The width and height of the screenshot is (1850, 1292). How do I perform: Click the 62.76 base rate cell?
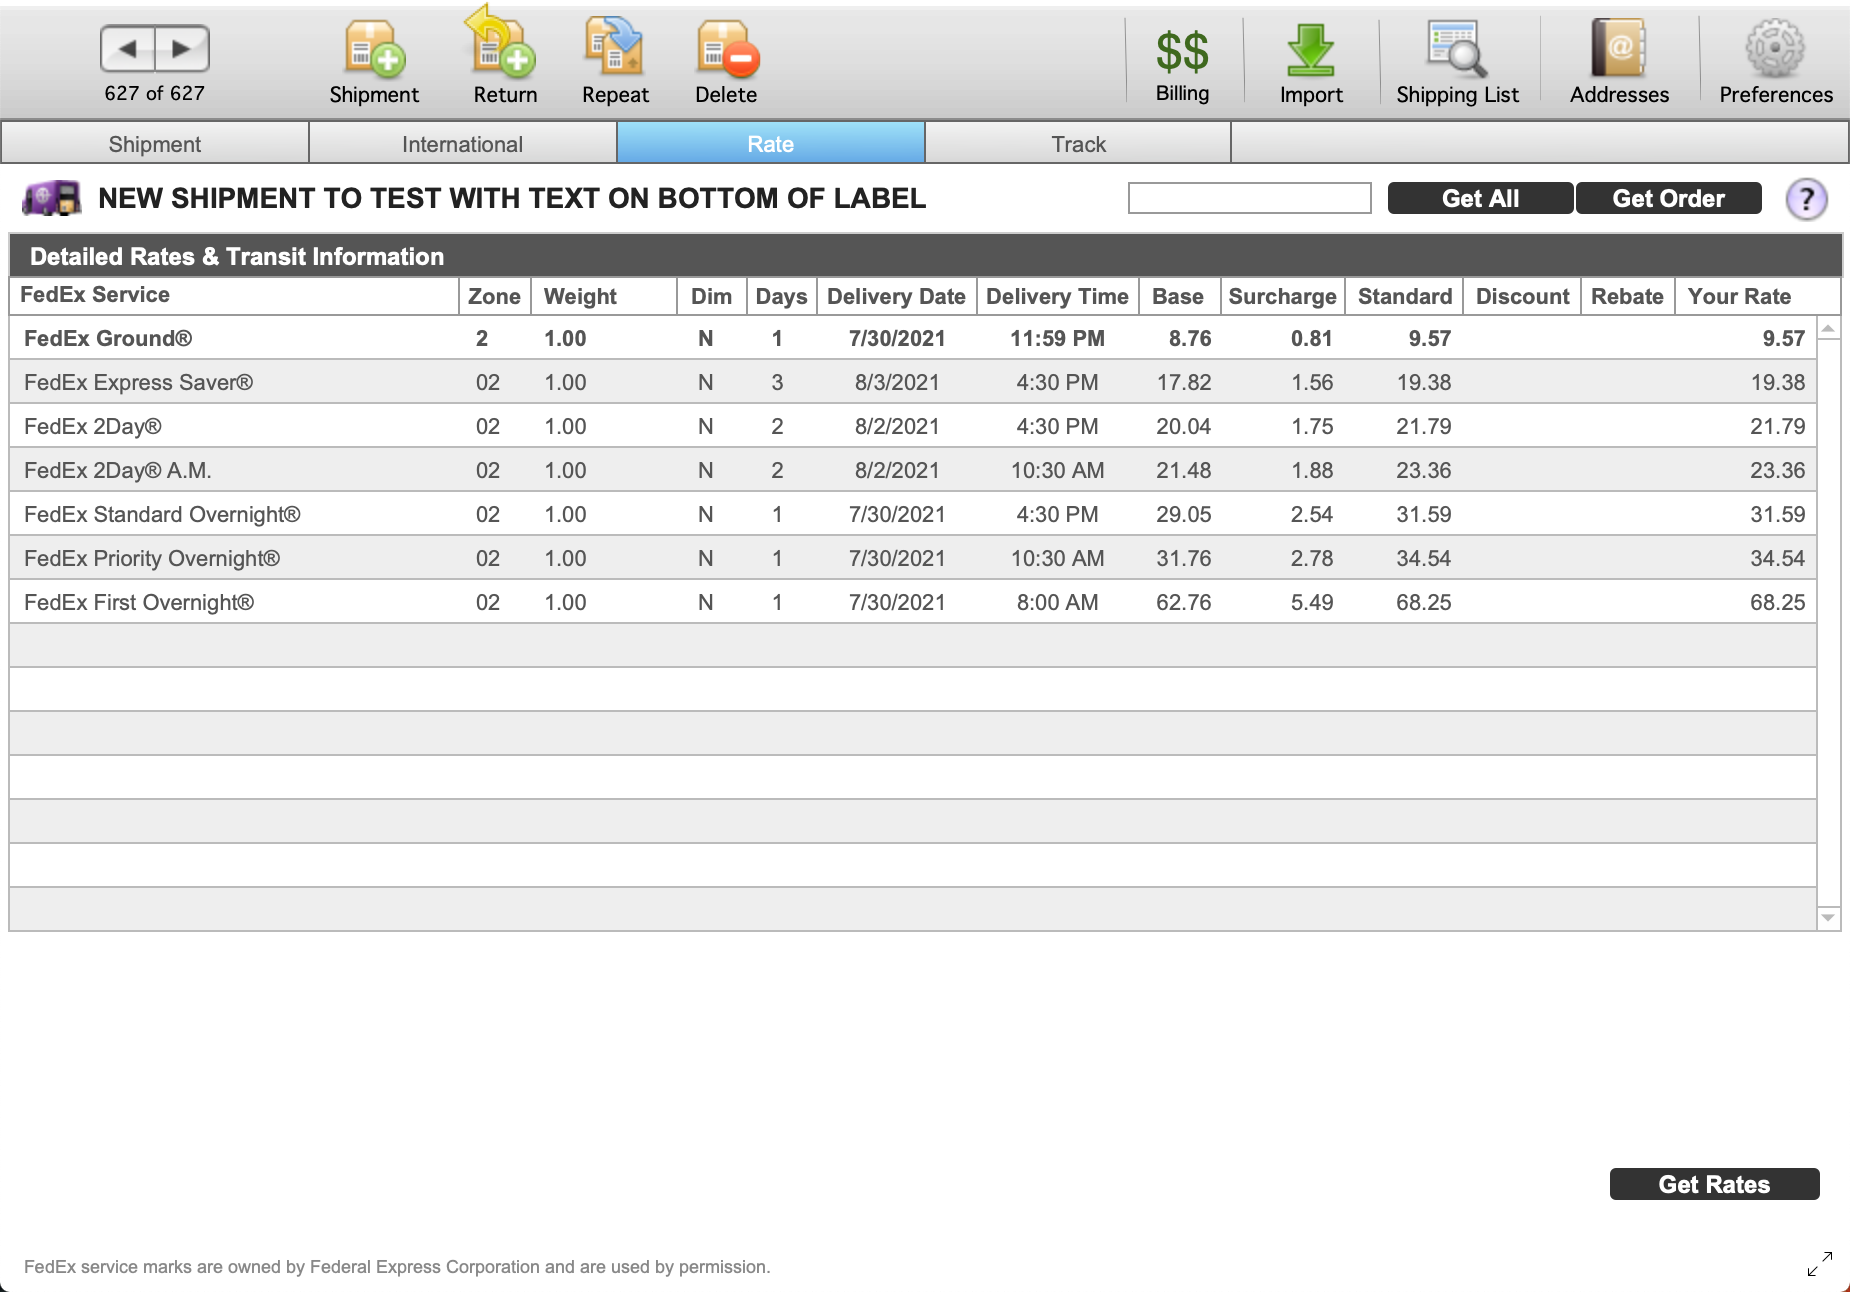pos(1183,602)
